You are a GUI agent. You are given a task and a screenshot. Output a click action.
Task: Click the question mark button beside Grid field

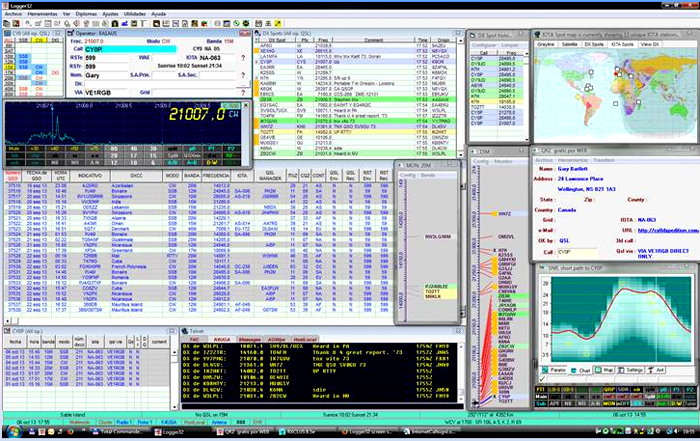(x=243, y=92)
